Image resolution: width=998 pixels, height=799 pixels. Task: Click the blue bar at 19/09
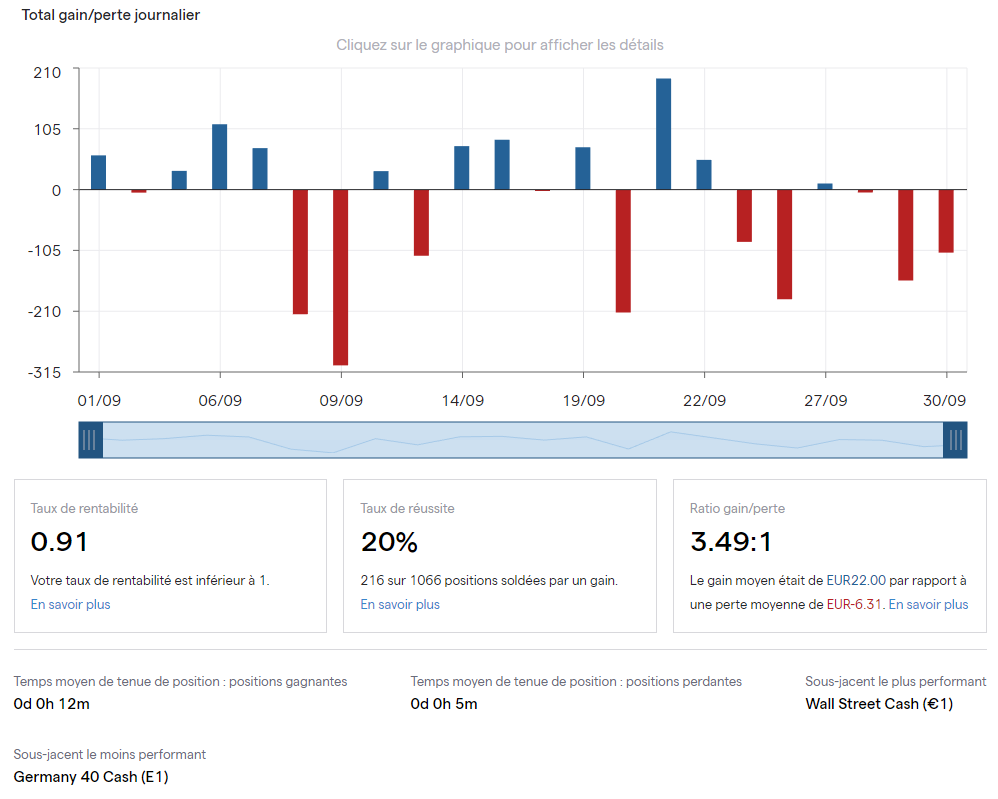[x=583, y=168]
